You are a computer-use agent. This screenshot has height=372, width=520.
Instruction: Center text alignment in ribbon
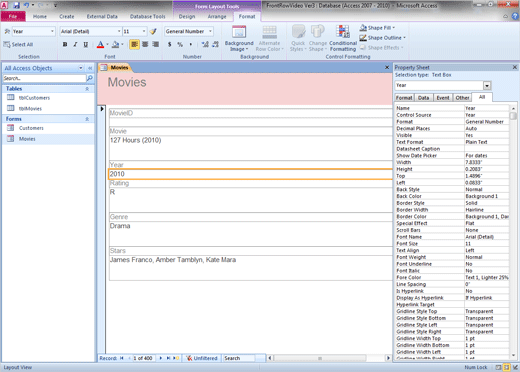pos(145,44)
